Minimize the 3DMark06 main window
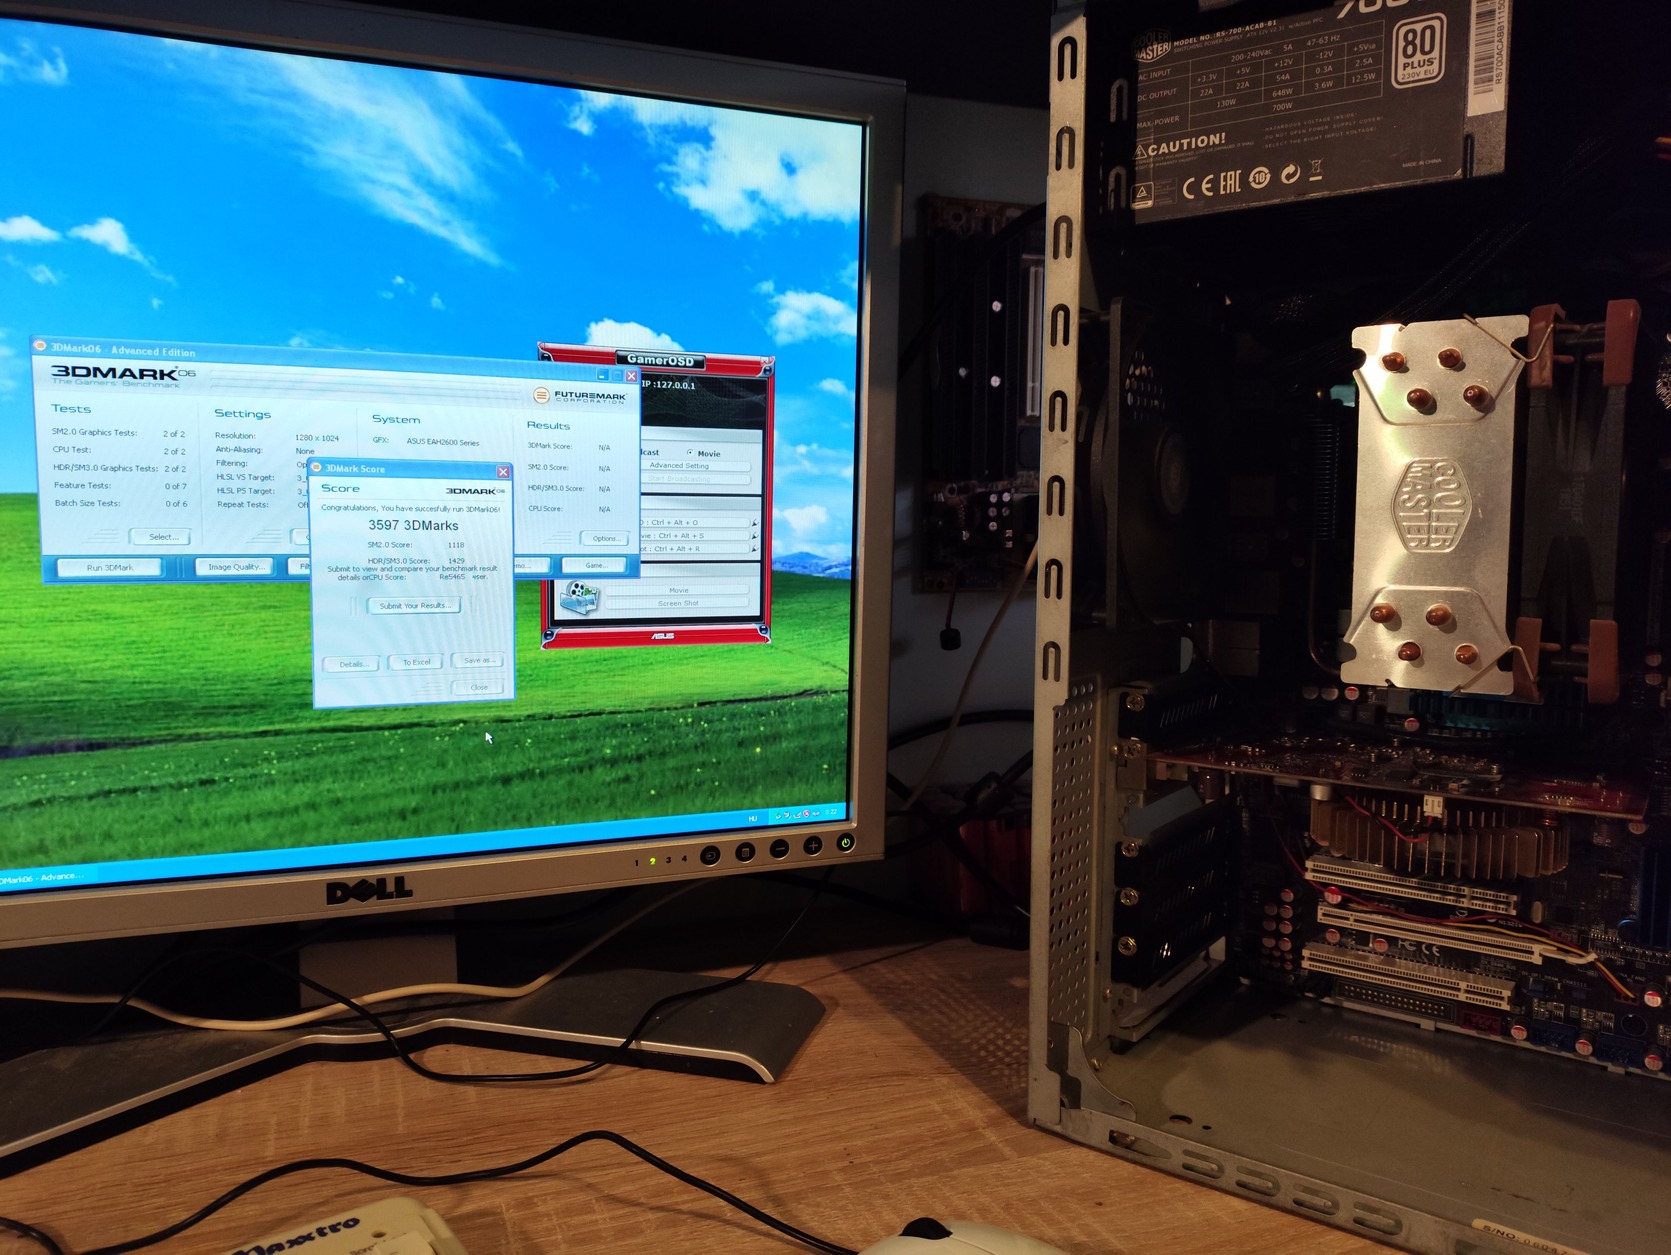The width and height of the screenshot is (1671, 1255). point(602,375)
